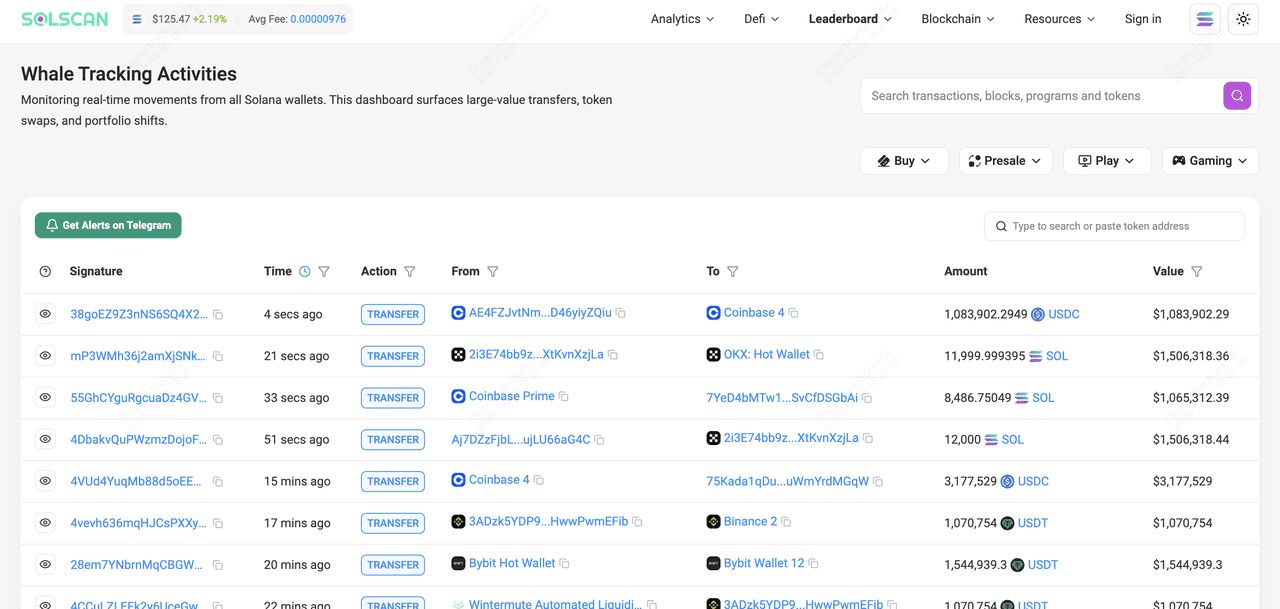Toggle eye icon for the first transaction row
Image resolution: width=1280 pixels, height=609 pixels.
tap(45, 314)
